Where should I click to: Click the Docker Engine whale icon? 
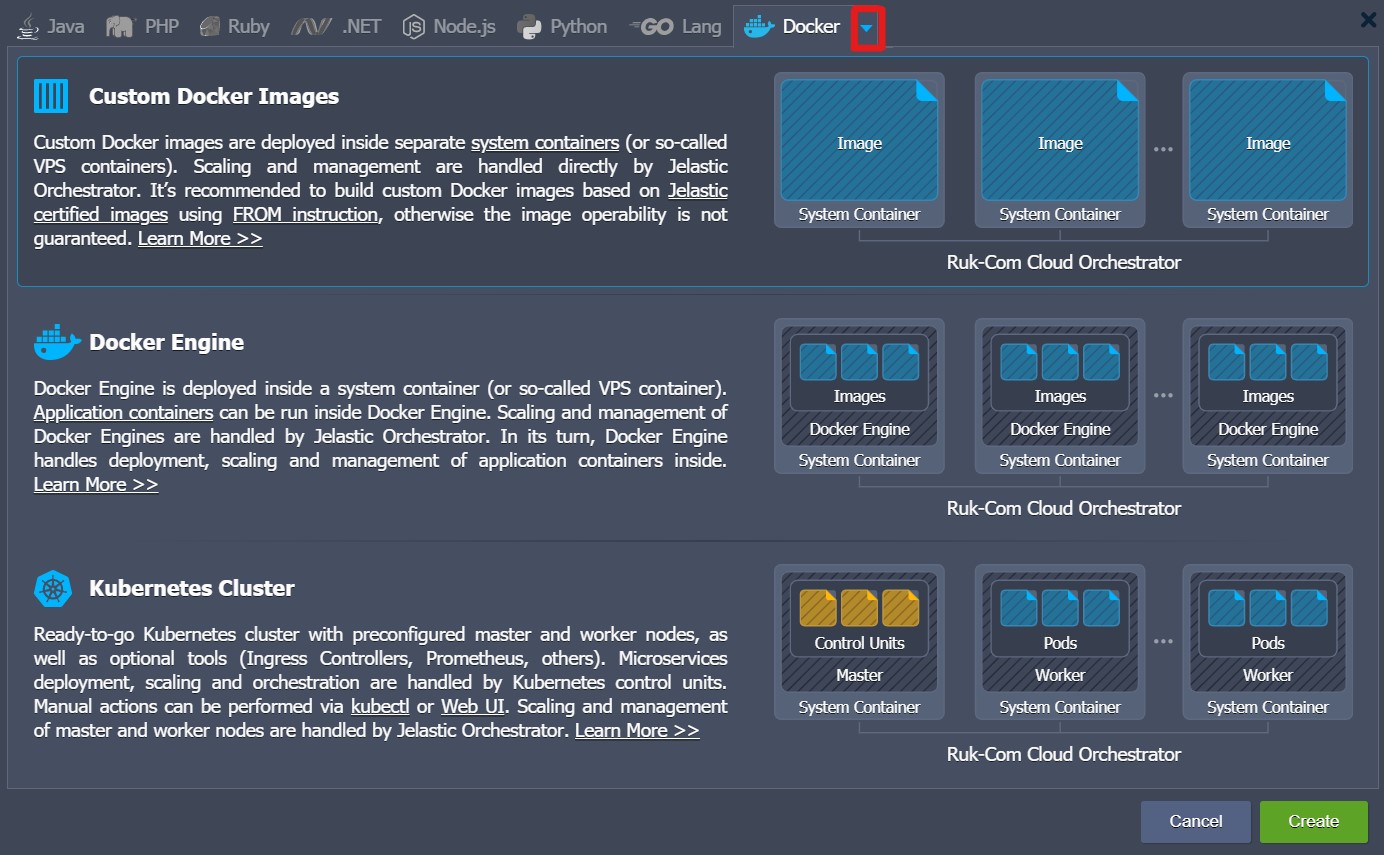pos(57,342)
